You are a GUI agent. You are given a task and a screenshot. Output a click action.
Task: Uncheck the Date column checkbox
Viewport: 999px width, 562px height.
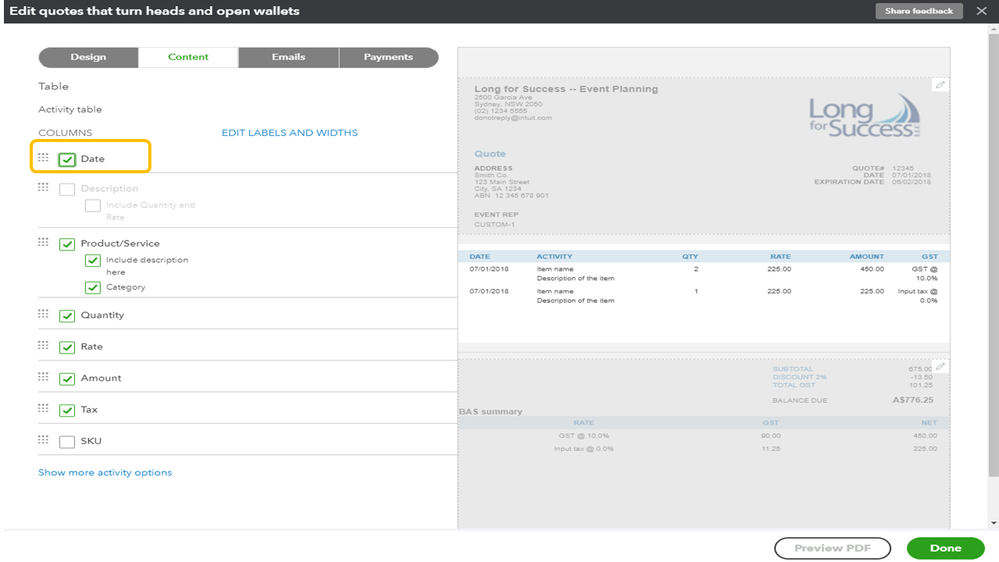[67, 159]
